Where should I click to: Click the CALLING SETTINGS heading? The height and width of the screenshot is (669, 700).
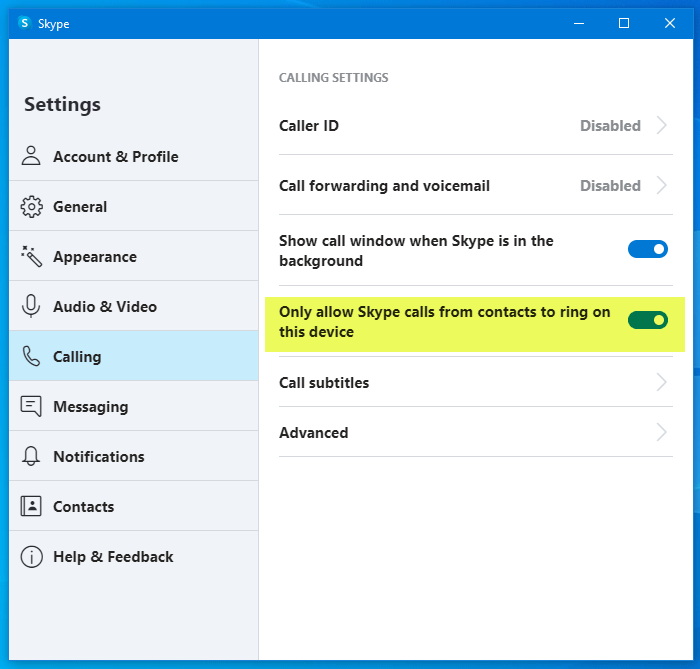[333, 78]
